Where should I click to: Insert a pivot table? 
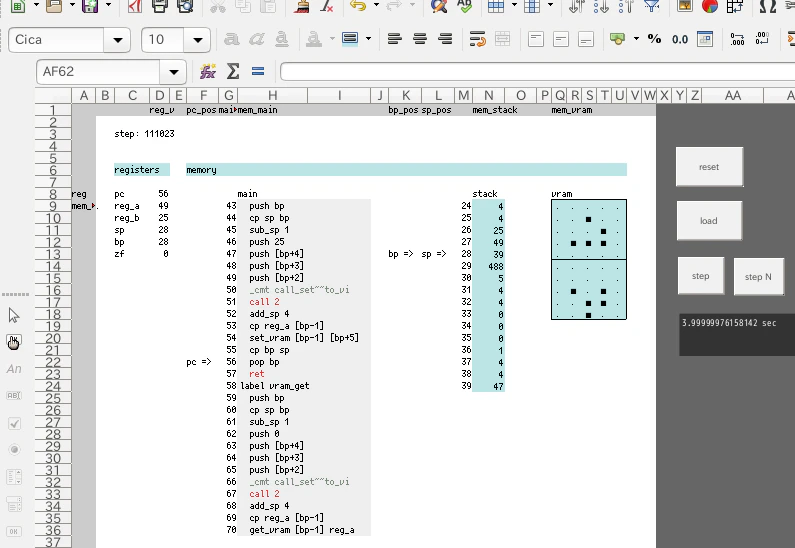[735, 6]
